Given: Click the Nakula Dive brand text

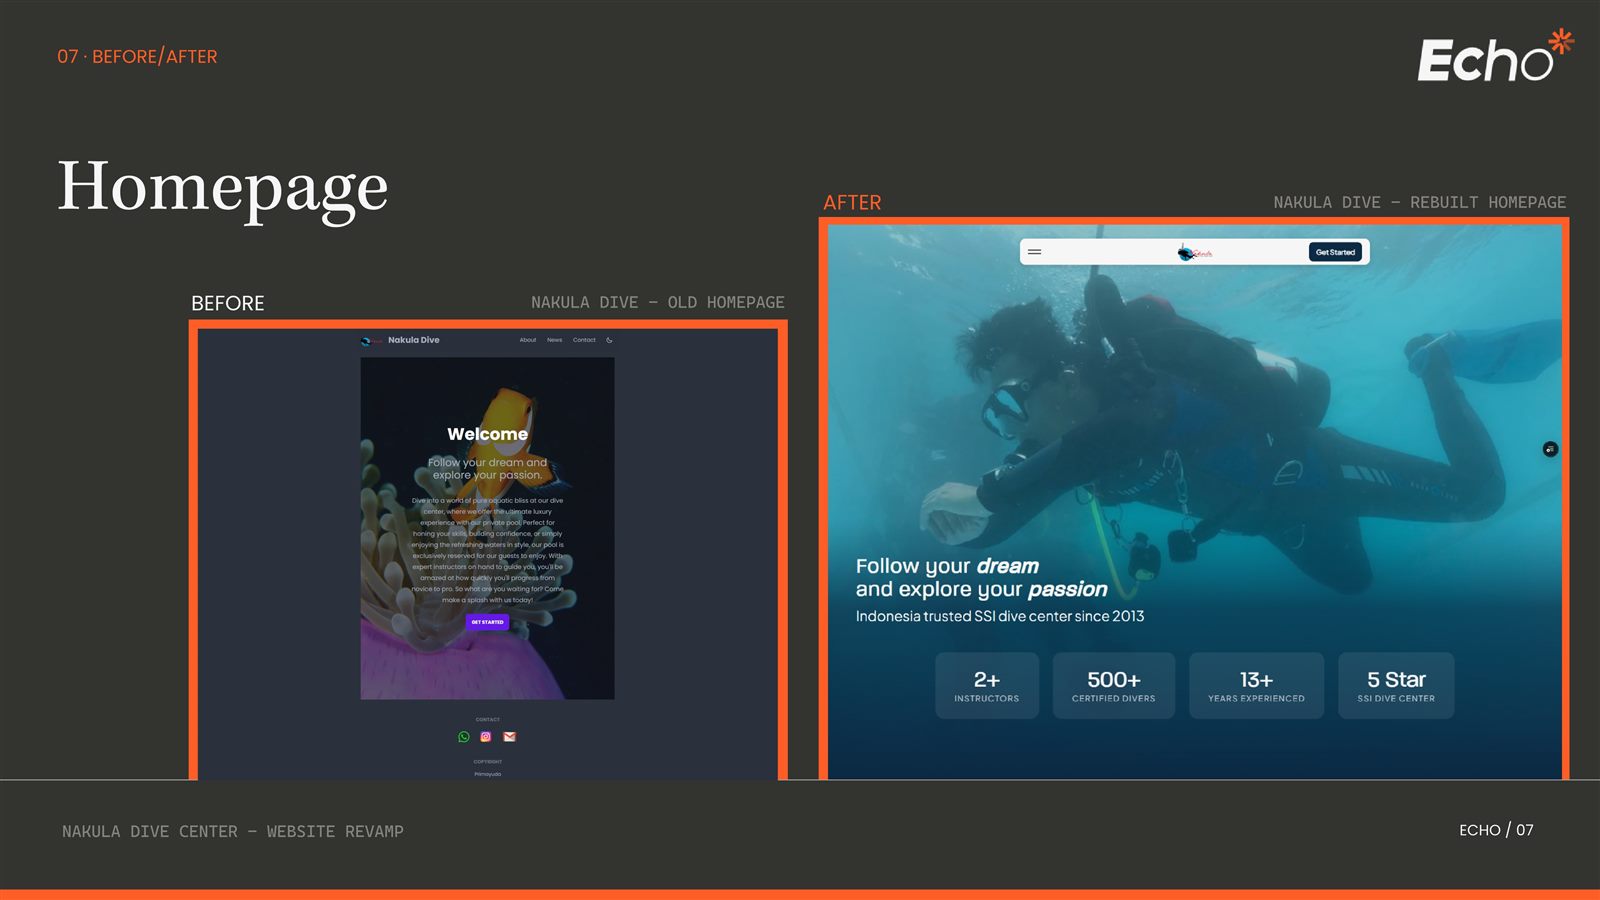Looking at the screenshot, I should [x=414, y=340].
